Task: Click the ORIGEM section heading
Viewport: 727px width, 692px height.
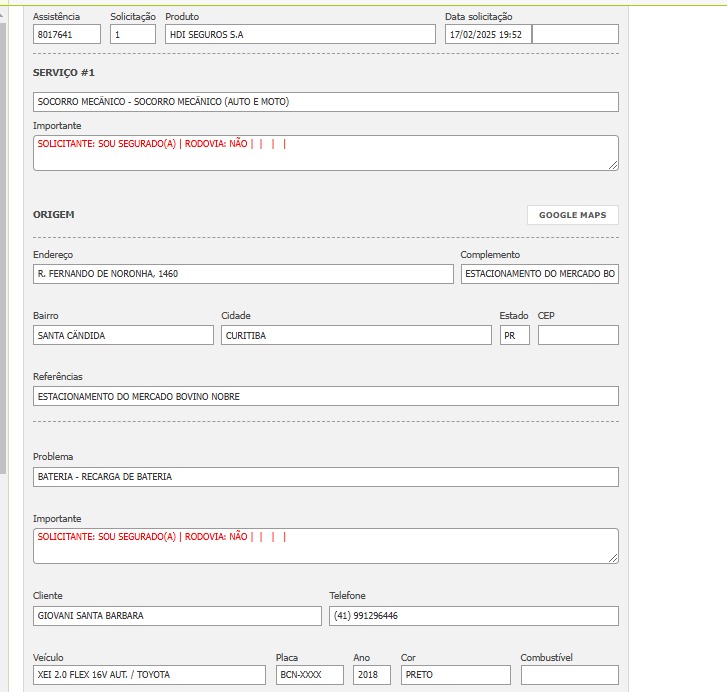Action: tap(54, 215)
